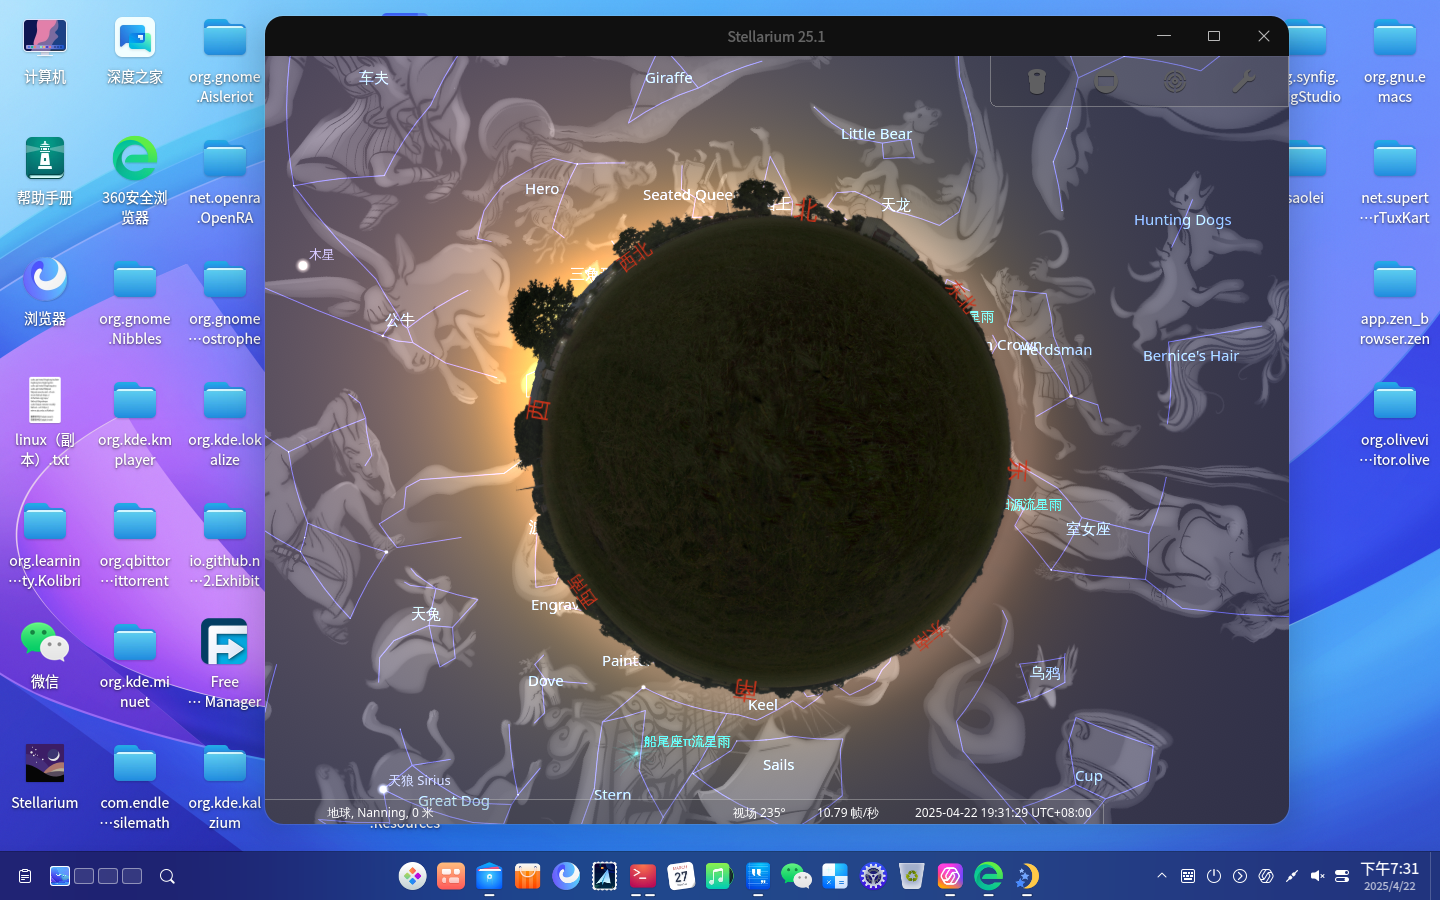Open WeChat from the dock
Screen dimensions: 1440x900
[x=796, y=876]
